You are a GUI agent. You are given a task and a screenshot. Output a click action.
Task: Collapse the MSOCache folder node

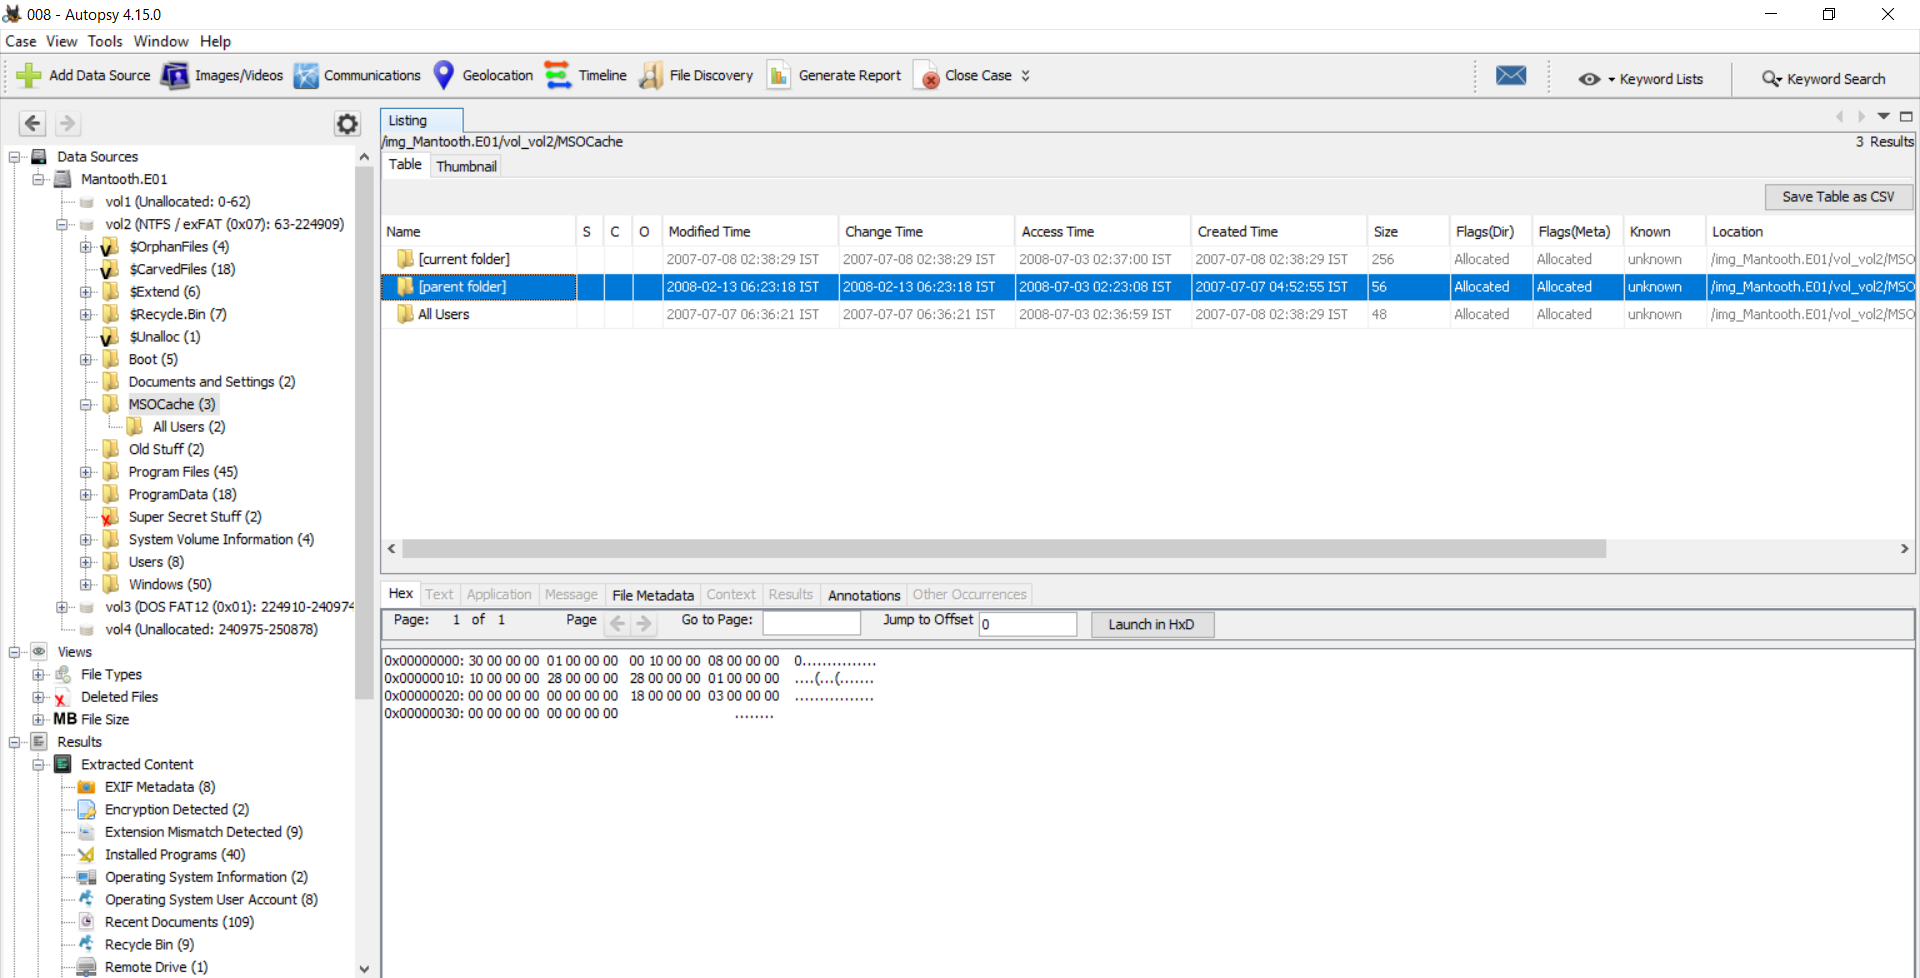tap(86, 404)
